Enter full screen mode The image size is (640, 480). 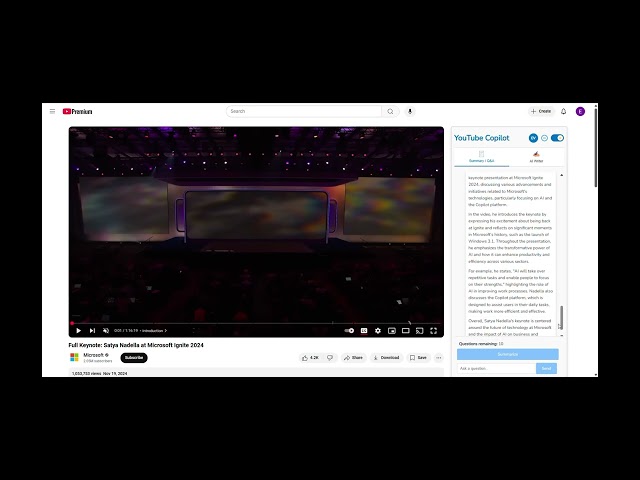(x=433, y=331)
